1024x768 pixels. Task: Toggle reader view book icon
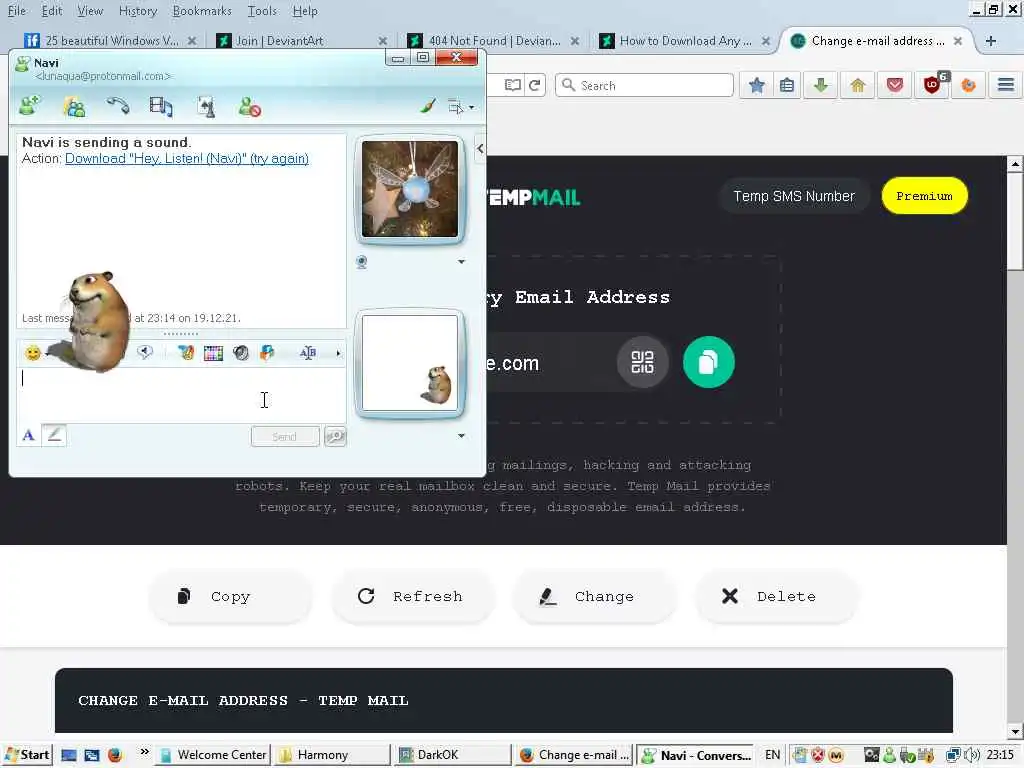pos(513,85)
